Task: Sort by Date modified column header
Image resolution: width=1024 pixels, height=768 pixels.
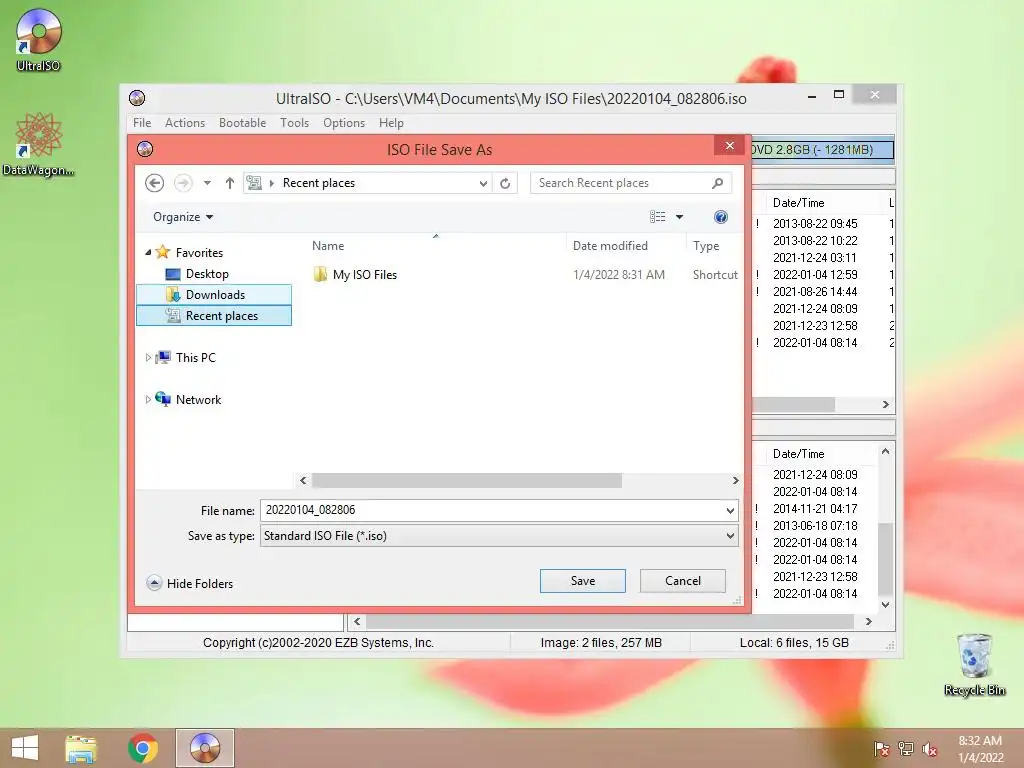Action: pyautogui.click(x=626, y=246)
